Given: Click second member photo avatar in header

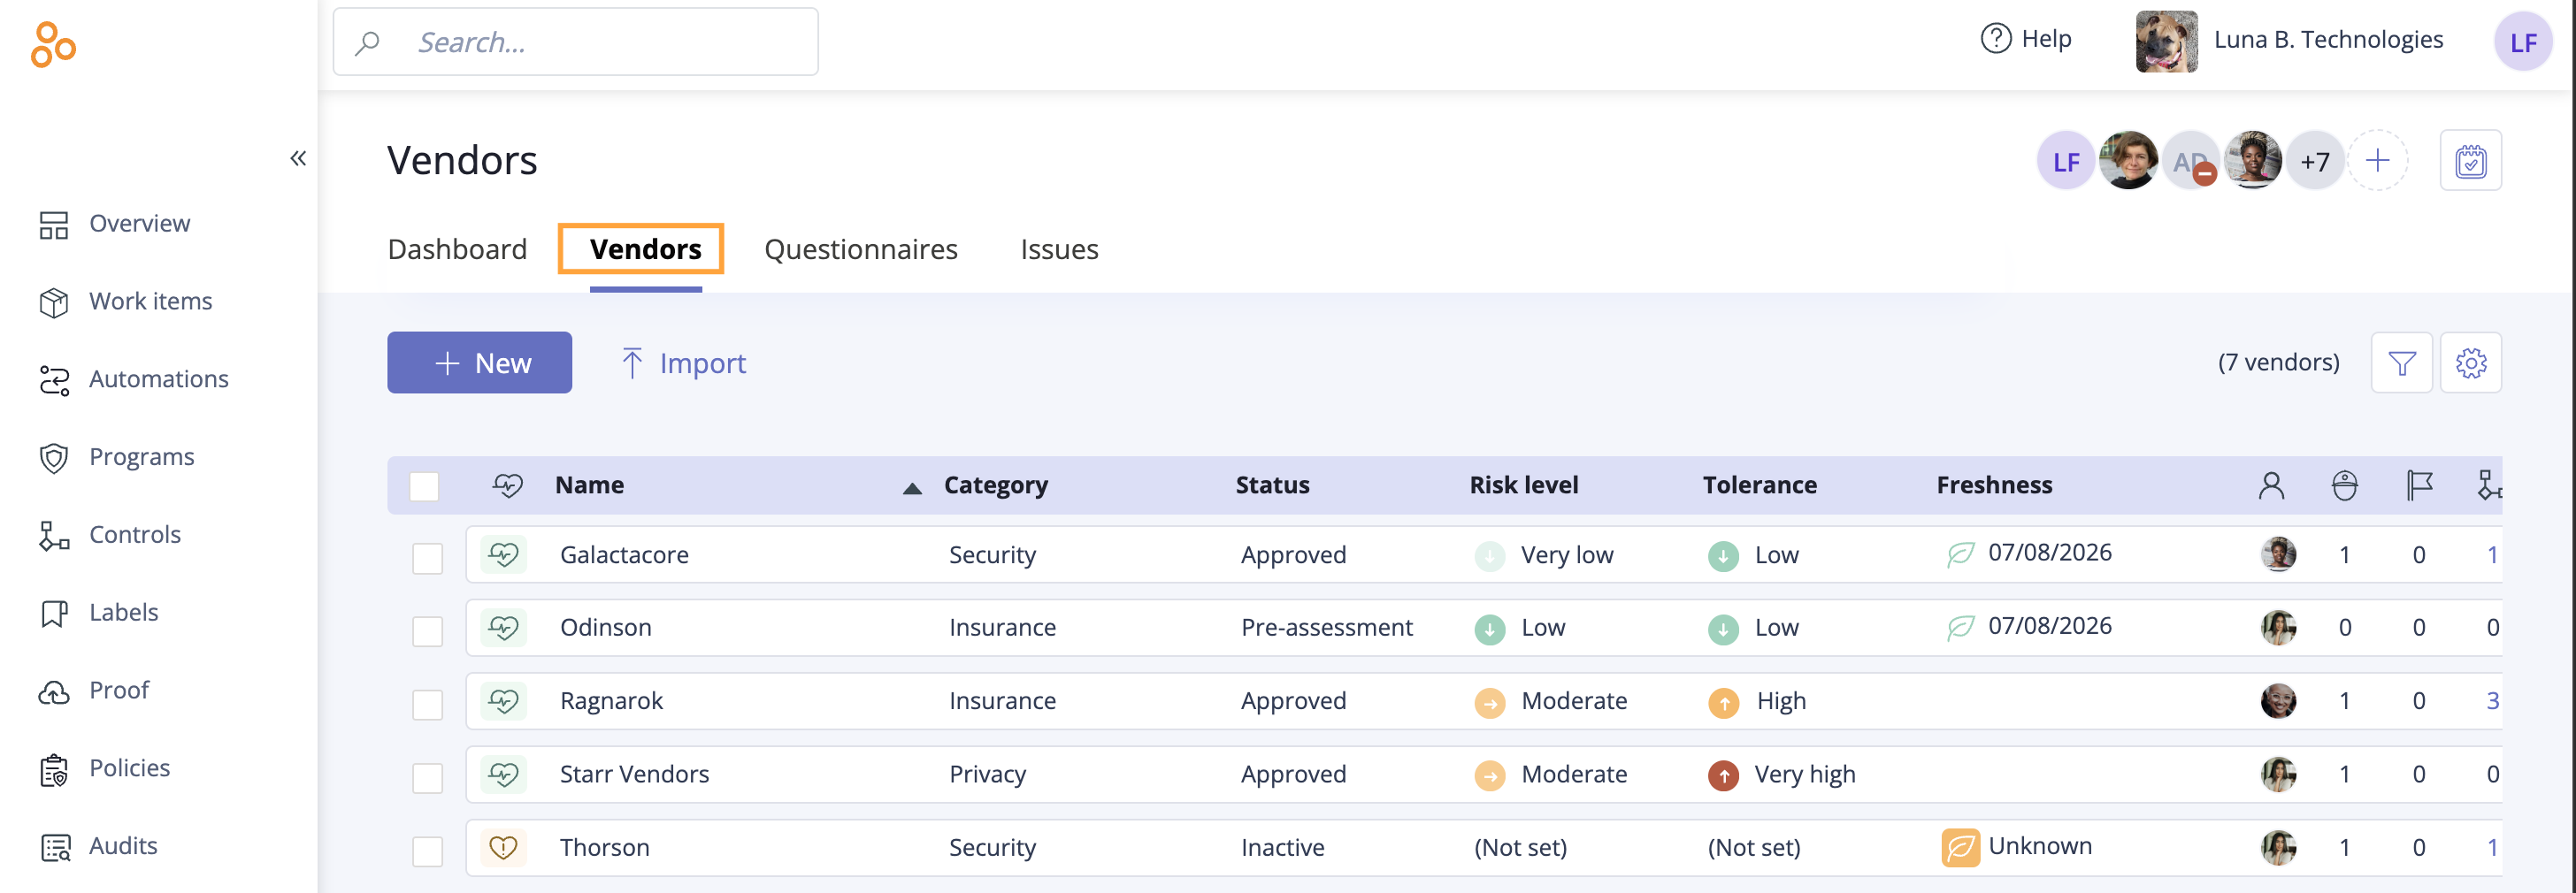Looking at the screenshot, I should [x=2128, y=161].
